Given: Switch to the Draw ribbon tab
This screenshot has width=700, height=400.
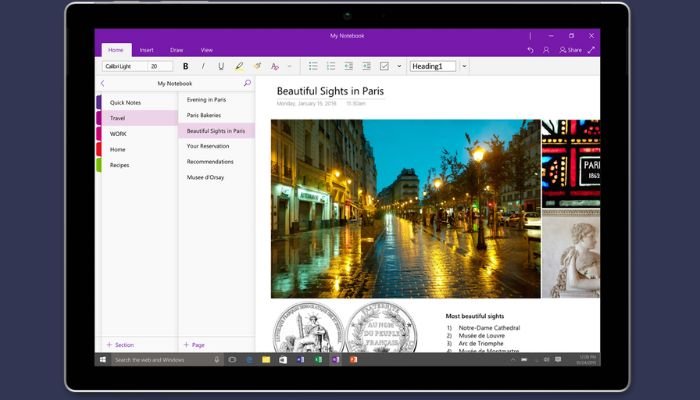Looking at the screenshot, I should click(177, 50).
